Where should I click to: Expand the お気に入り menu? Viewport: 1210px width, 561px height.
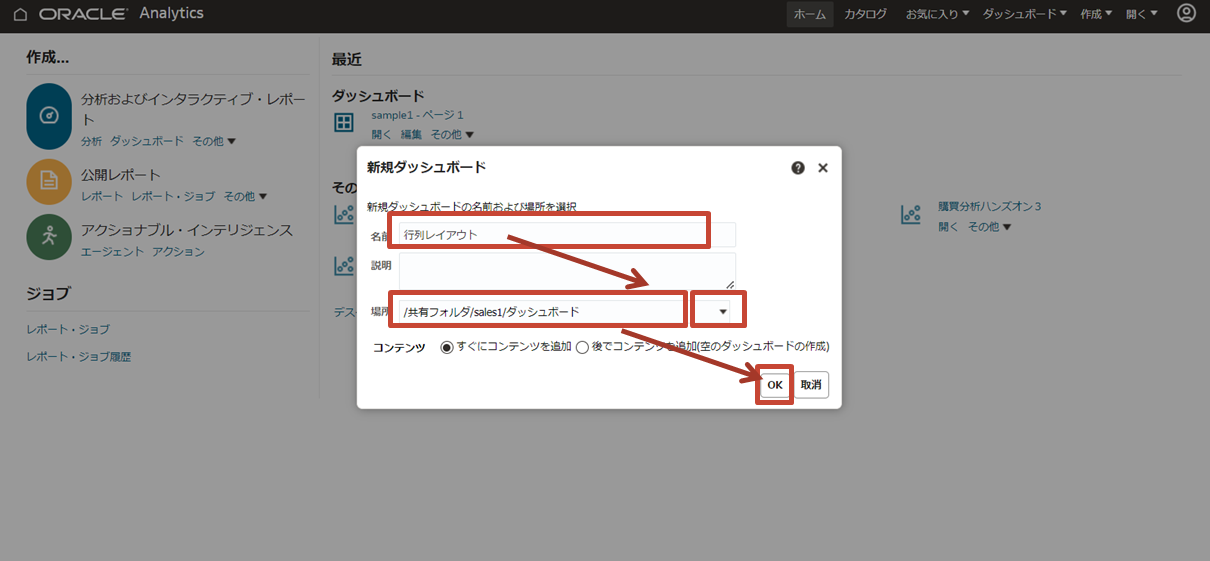point(937,14)
